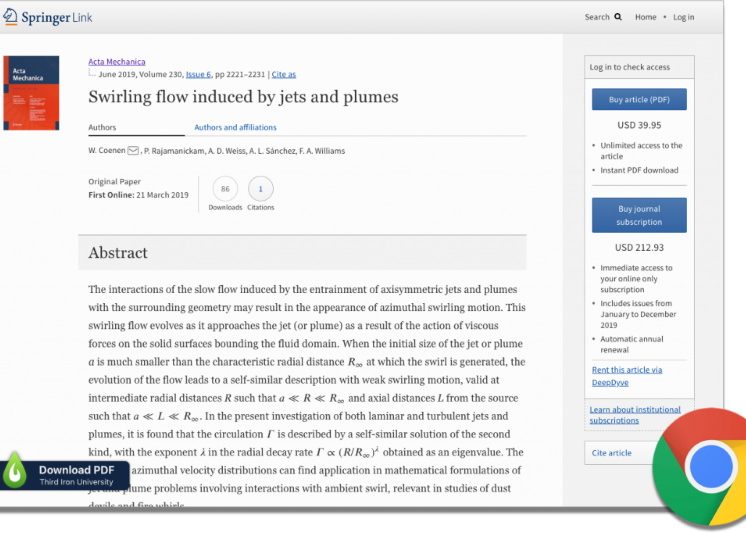Click the Google Chrome logo
The width and height of the screenshot is (746, 533).
[x=702, y=469]
